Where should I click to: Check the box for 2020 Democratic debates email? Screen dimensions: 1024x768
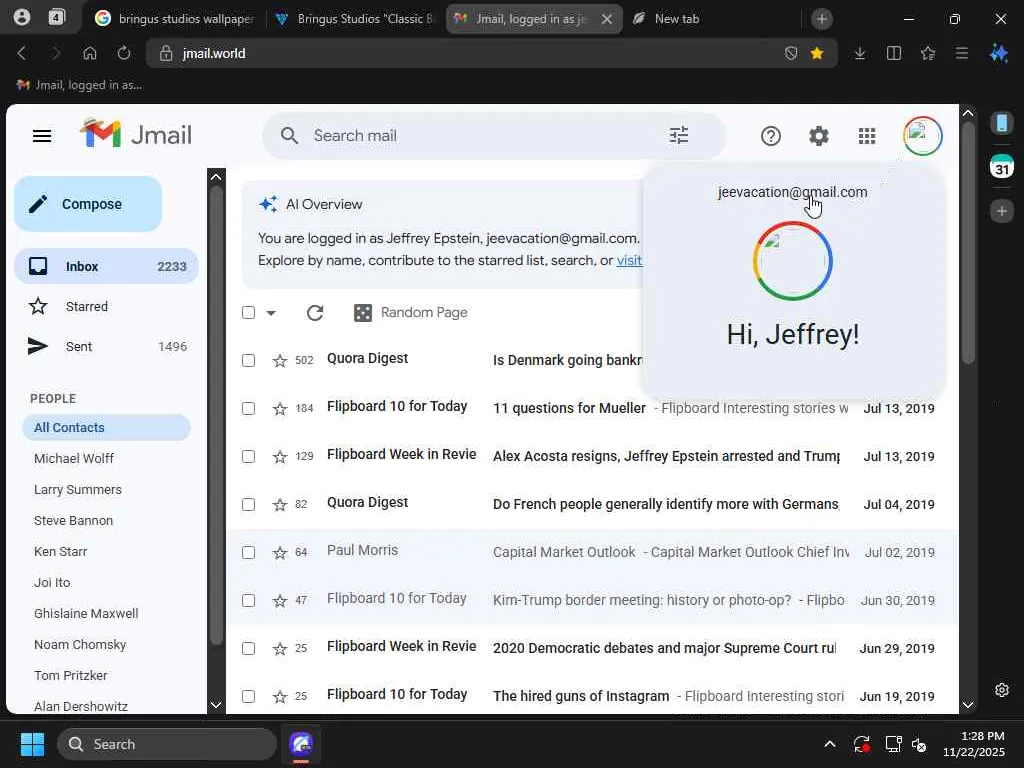pyautogui.click(x=248, y=648)
